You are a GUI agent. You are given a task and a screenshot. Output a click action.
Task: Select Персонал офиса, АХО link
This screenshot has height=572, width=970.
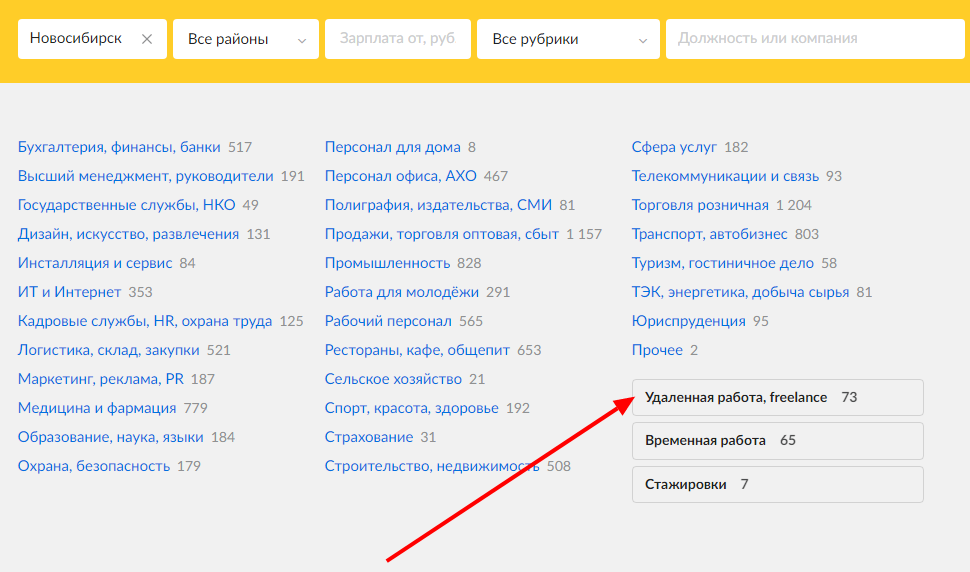401,176
